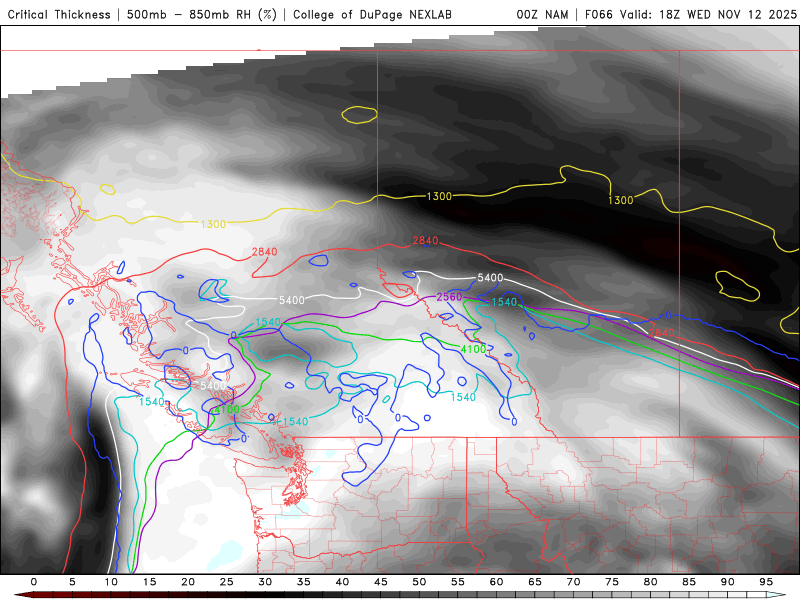Screen dimensions: 800x600
Task: Click the colorbar tick label "55"
Action: click(x=458, y=582)
